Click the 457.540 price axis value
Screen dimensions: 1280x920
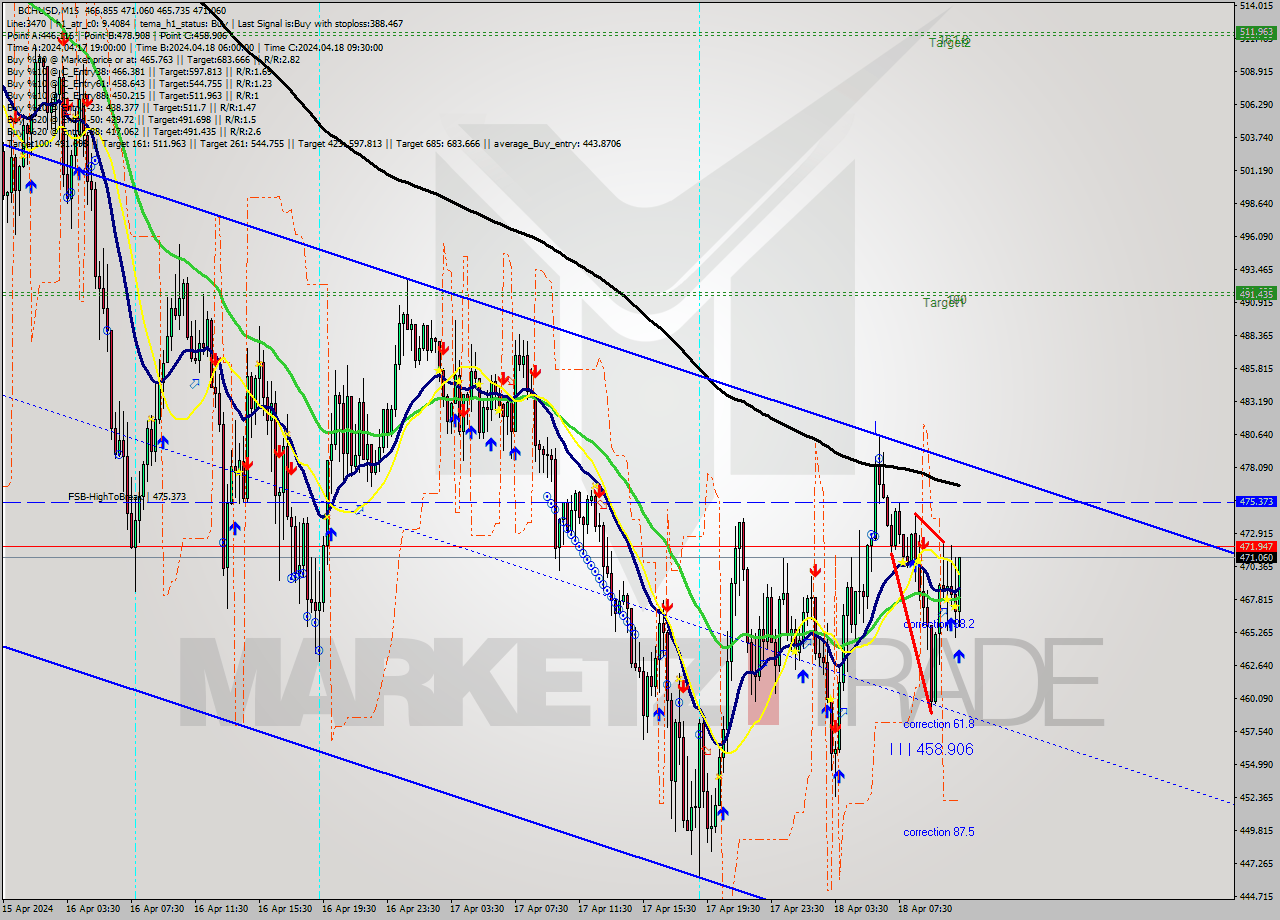[1256, 732]
